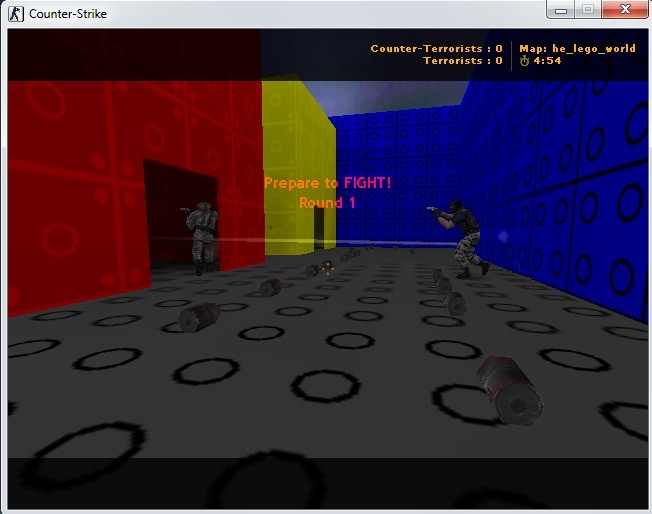652x514 pixels.
Task: Click the 'Counter-Terrorists : 0' score text
Action: [x=437, y=49]
